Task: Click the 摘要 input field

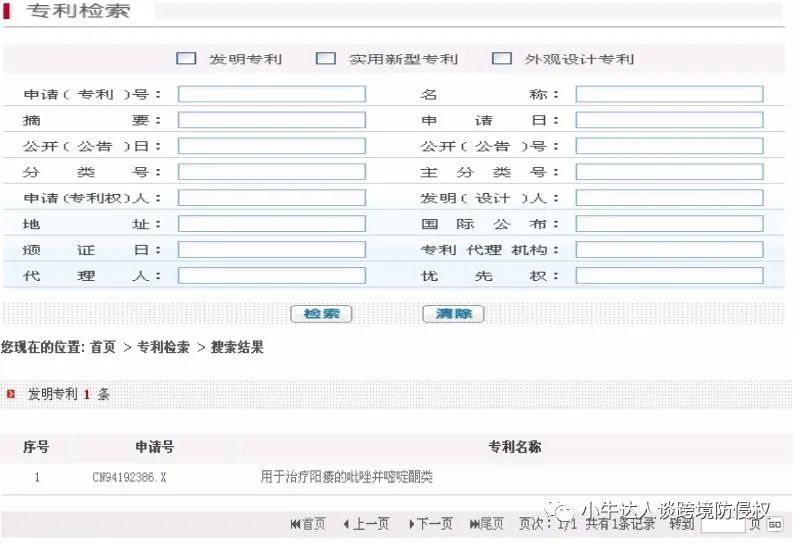Action: click(272, 120)
